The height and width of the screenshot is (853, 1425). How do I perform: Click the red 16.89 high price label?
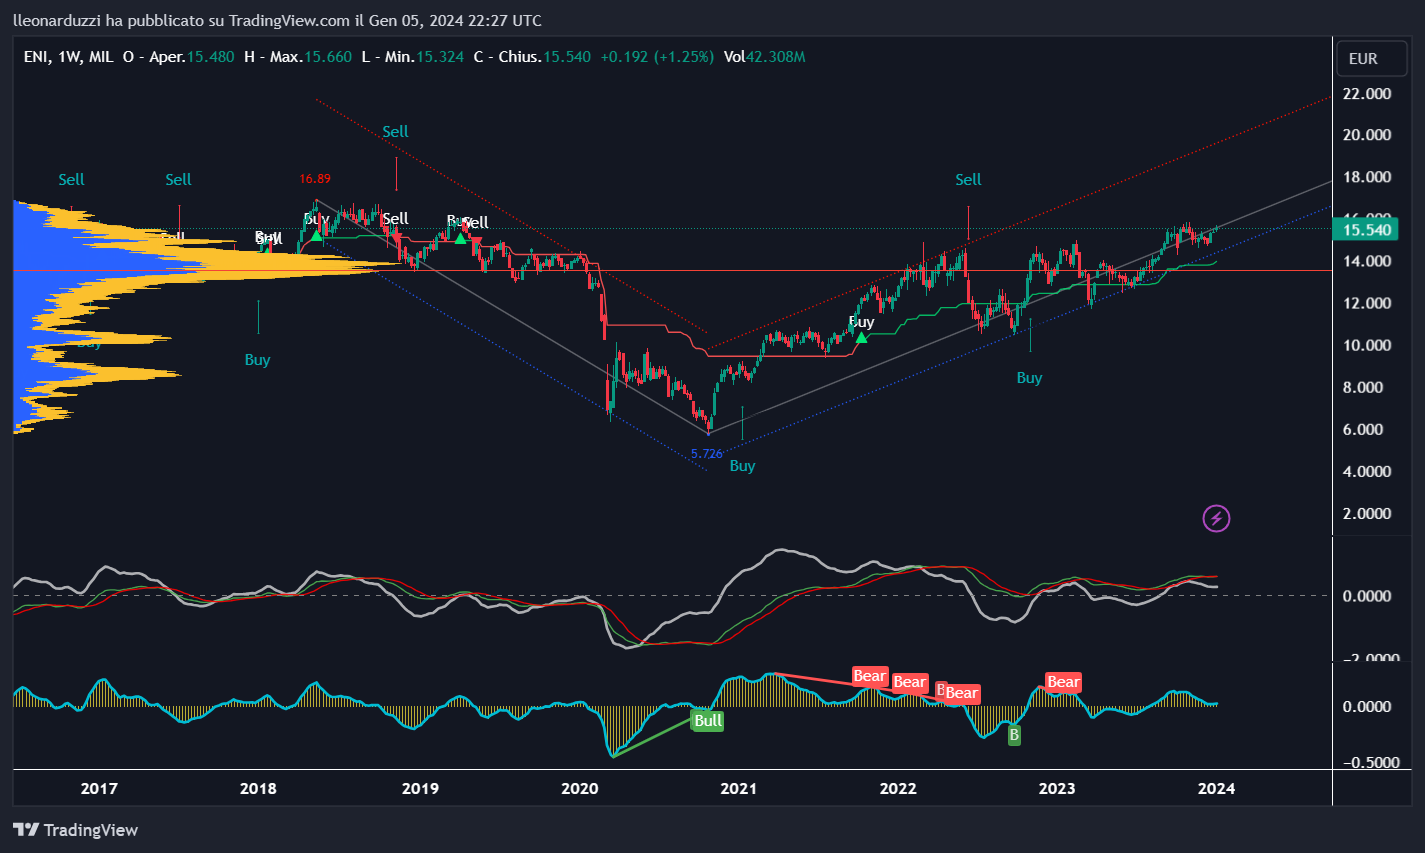(314, 179)
